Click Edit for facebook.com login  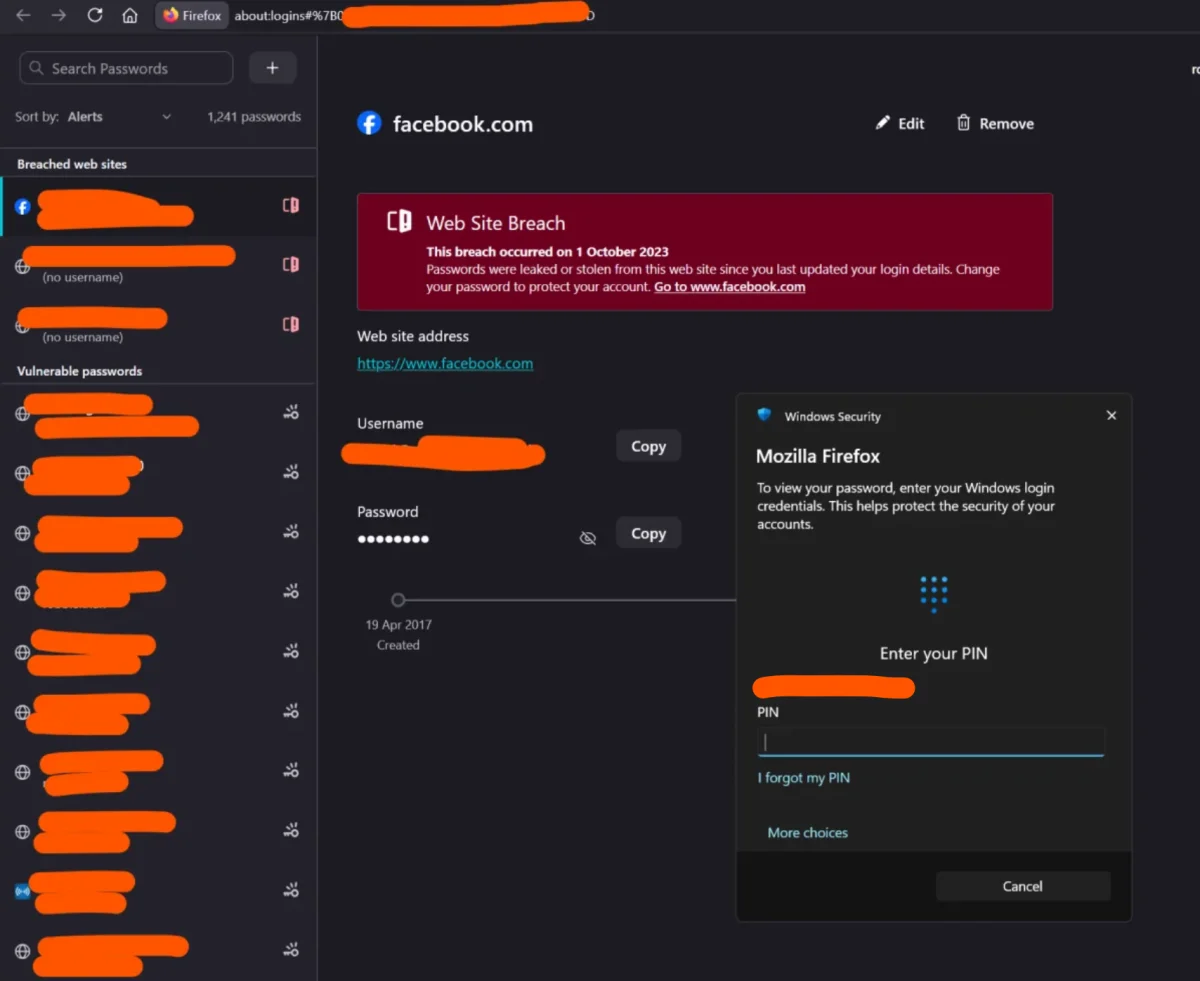(x=900, y=123)
